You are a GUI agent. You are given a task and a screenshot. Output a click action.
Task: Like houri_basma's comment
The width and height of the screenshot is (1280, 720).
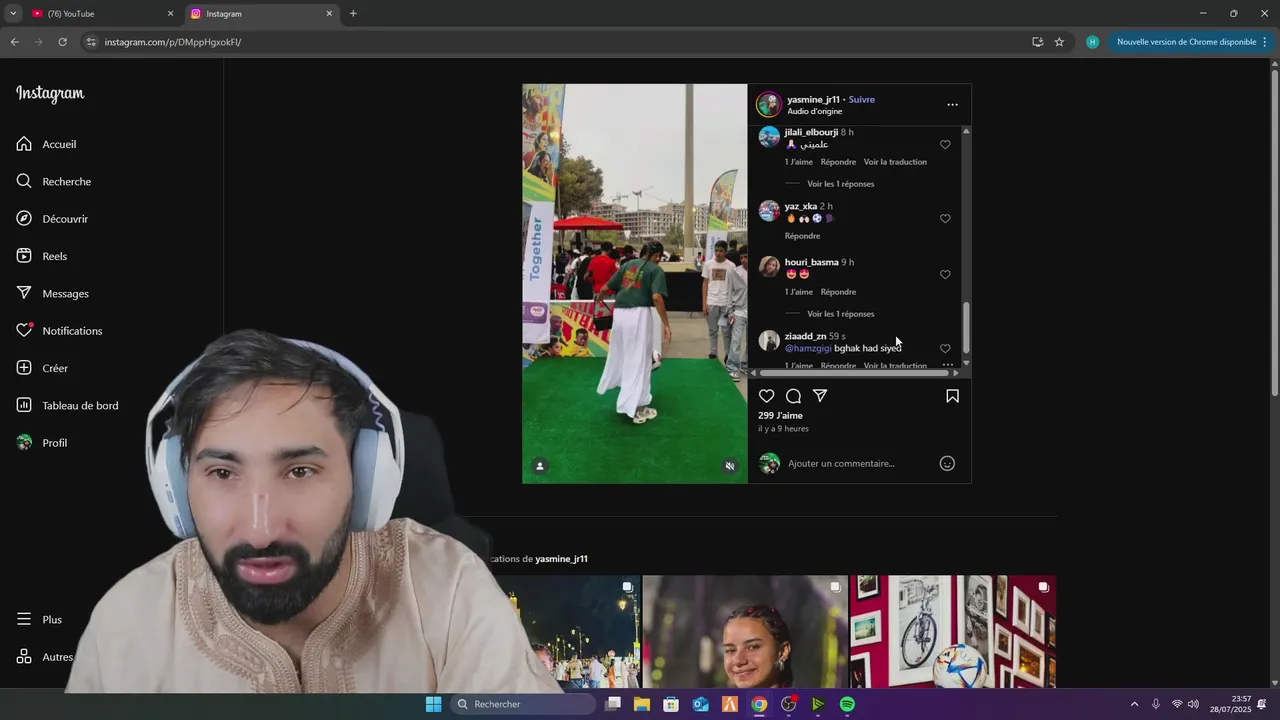click(945, 275)
